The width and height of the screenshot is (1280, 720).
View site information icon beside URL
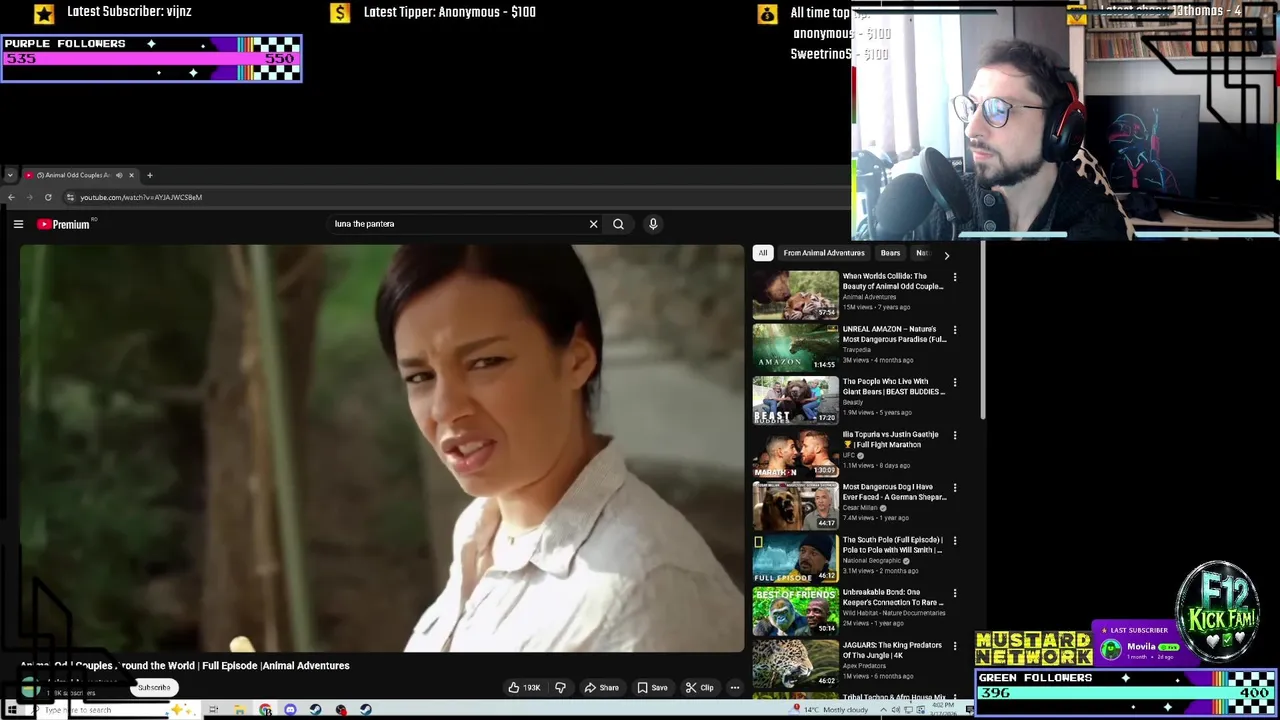pos(70,197)
